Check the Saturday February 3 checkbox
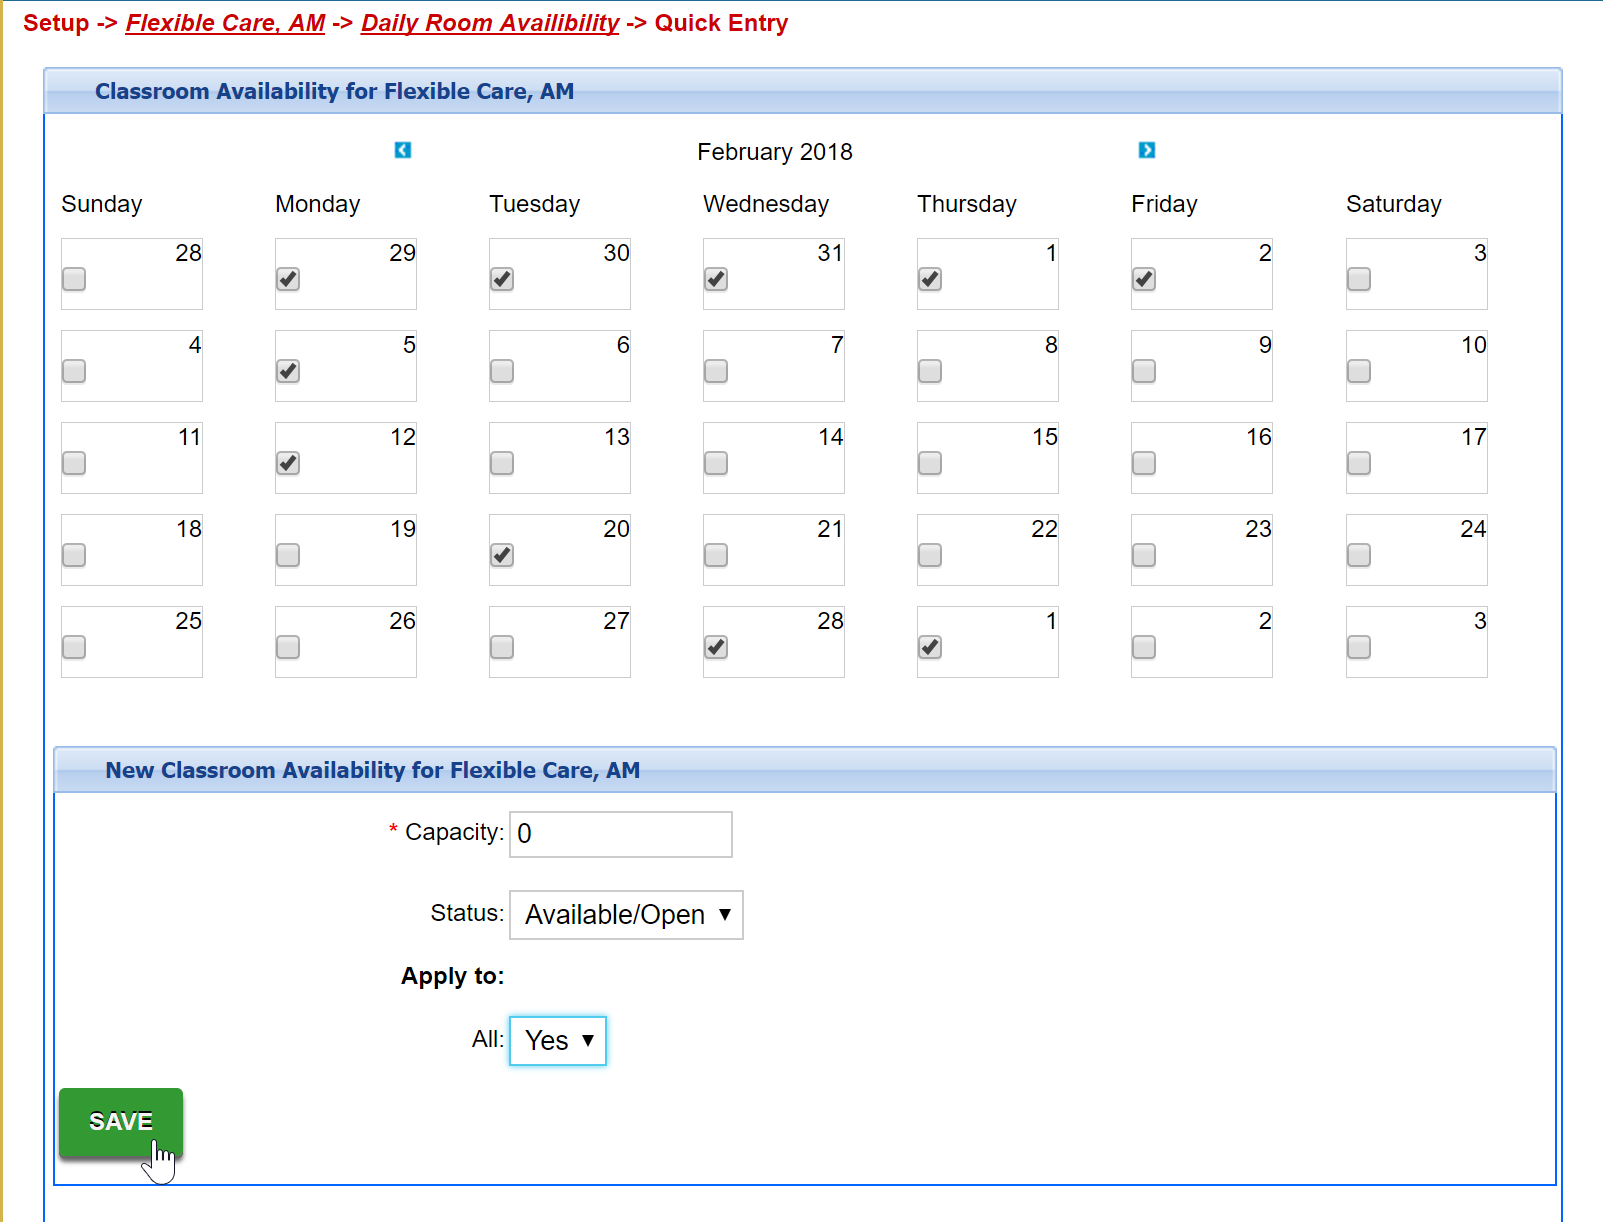Viewport: 1603px width, 1222px height. click(1359, 279)
